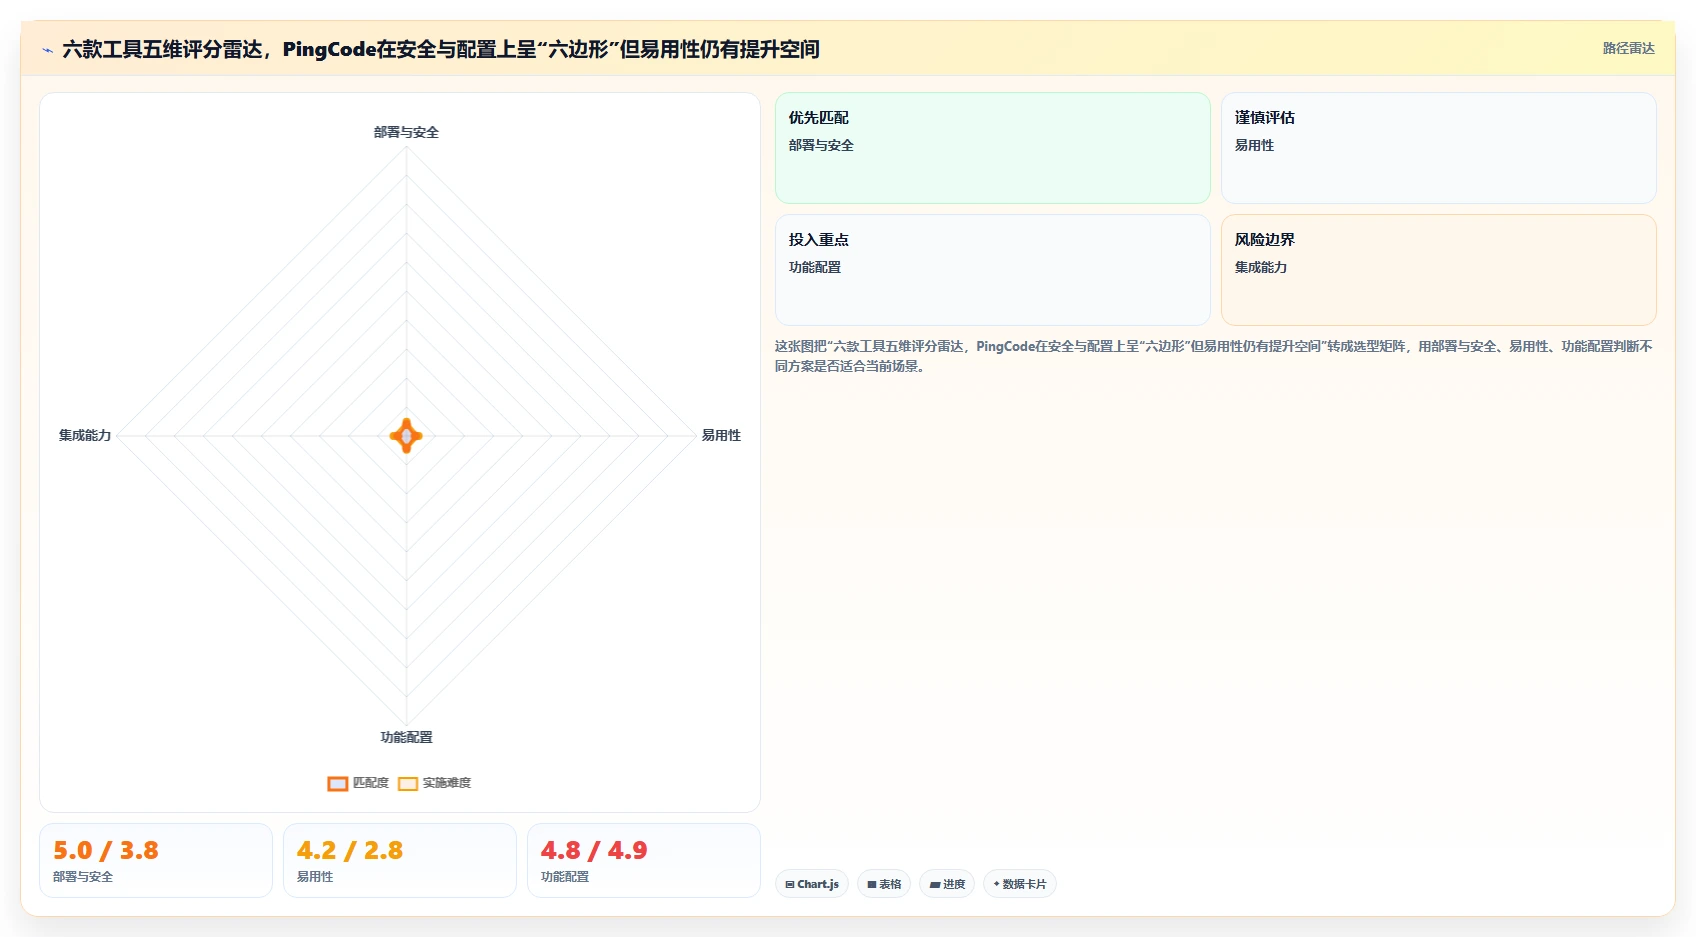Click the radar axis label 部署与安全
1696x937 pixels.
[406, 132]
